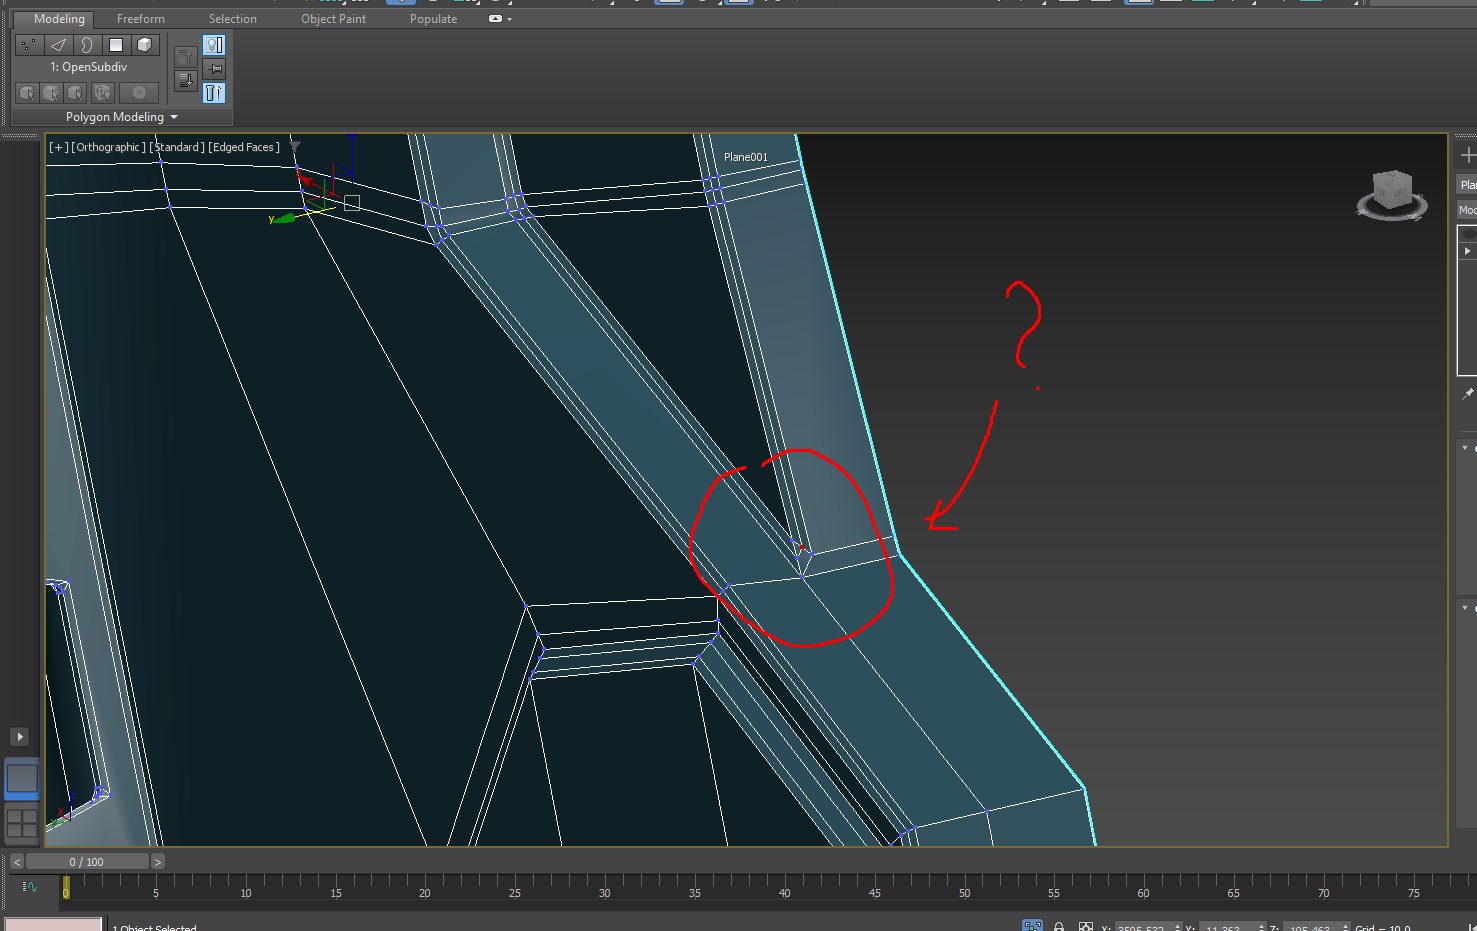This screenshot has height=931, width=1477.
Task: Go to previous frame on time slider
Action: pos(17,862)
